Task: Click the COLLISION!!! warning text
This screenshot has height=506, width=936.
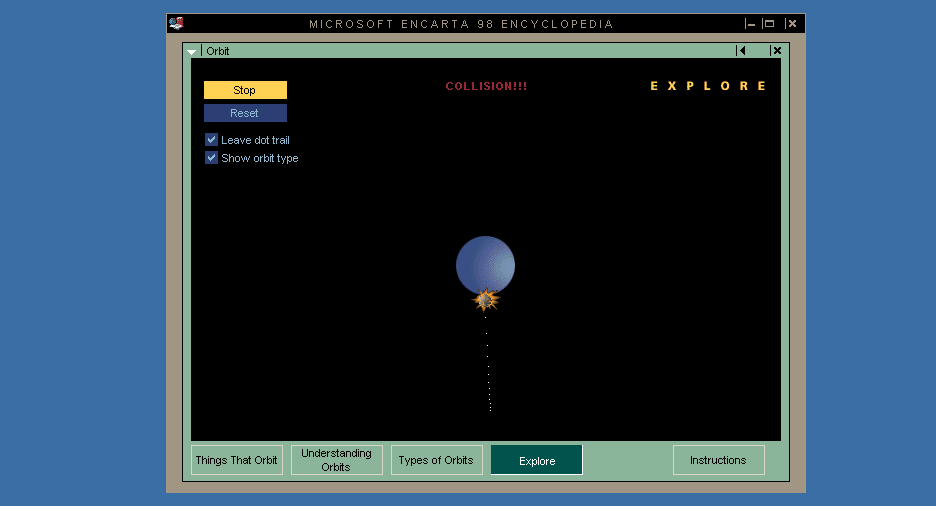Action: [x=487, y=86]
